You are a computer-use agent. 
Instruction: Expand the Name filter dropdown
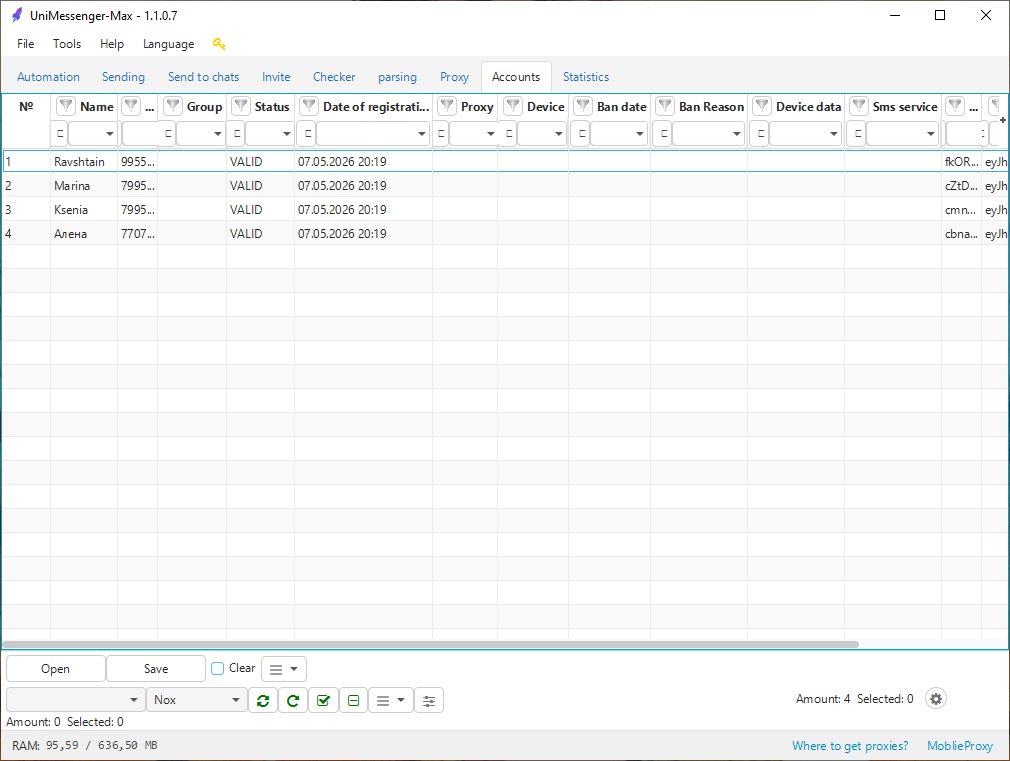click(110, 133)
